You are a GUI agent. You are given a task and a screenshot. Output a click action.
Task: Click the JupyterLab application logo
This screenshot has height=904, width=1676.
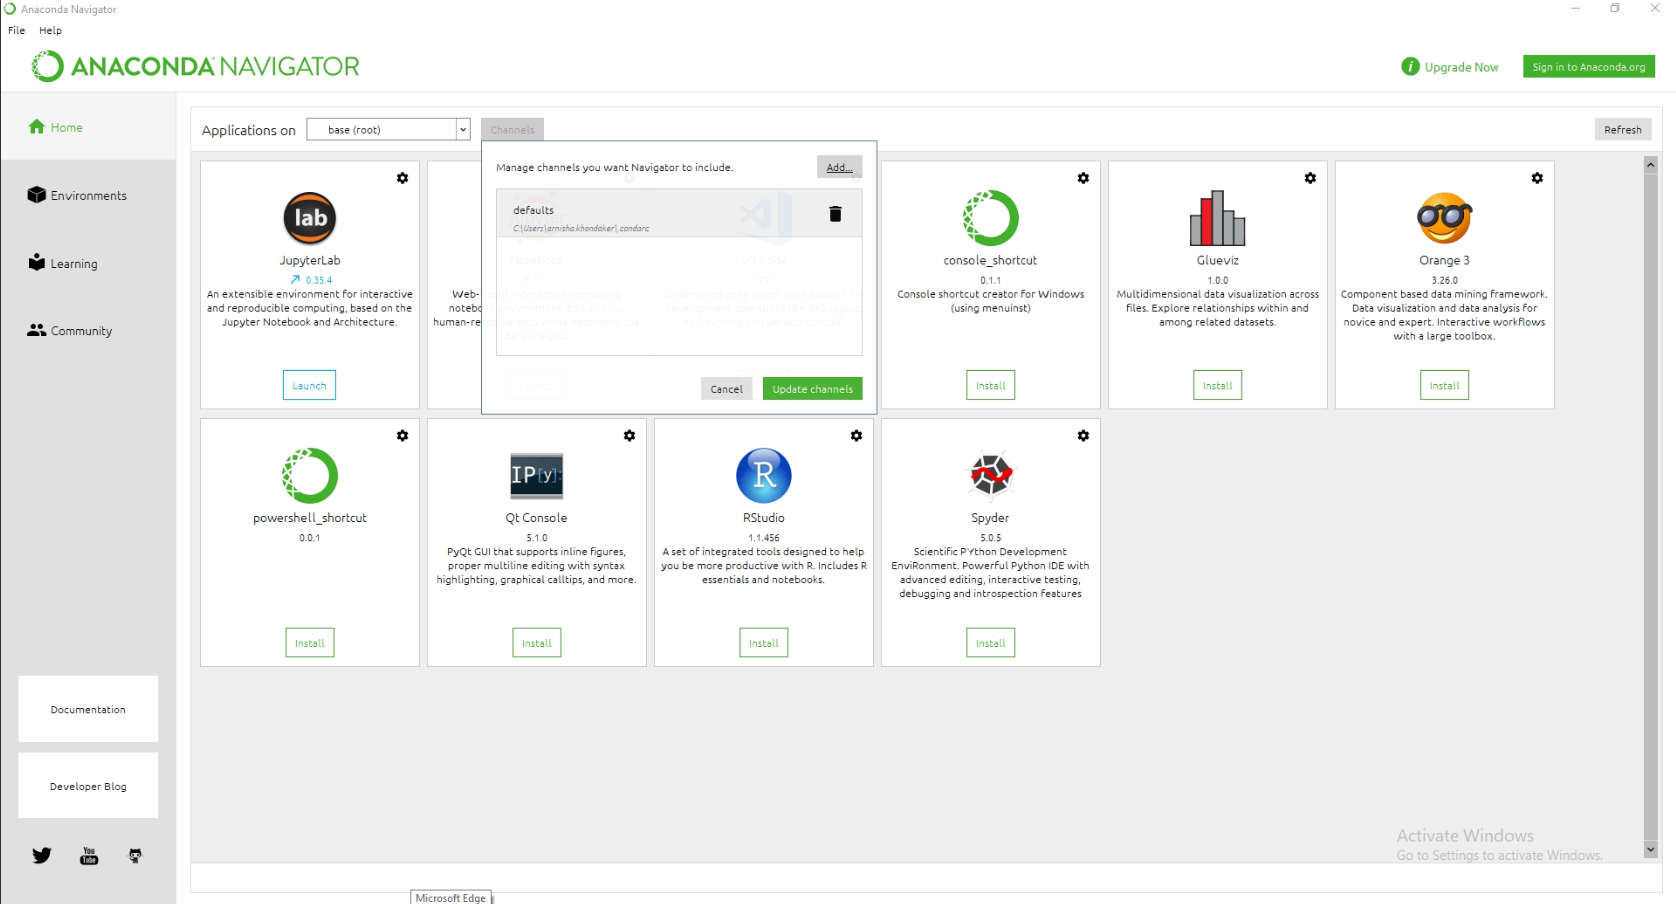[x=310, y=218]
